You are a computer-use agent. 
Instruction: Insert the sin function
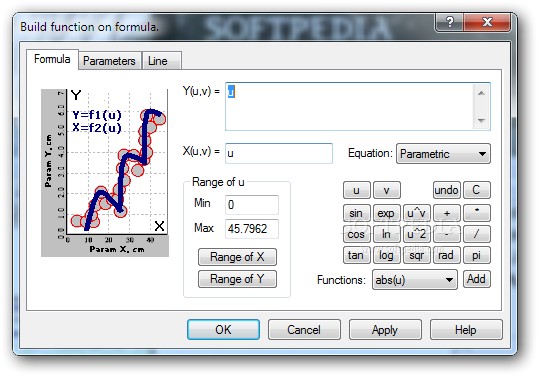point(356,213)
